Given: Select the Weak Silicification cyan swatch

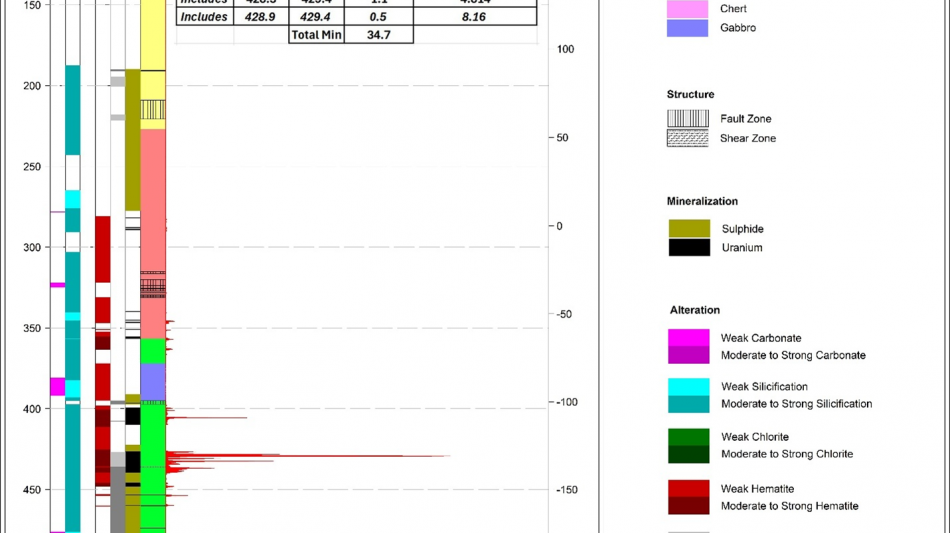Looking at the screenshot, I should (x=689, y=387).
